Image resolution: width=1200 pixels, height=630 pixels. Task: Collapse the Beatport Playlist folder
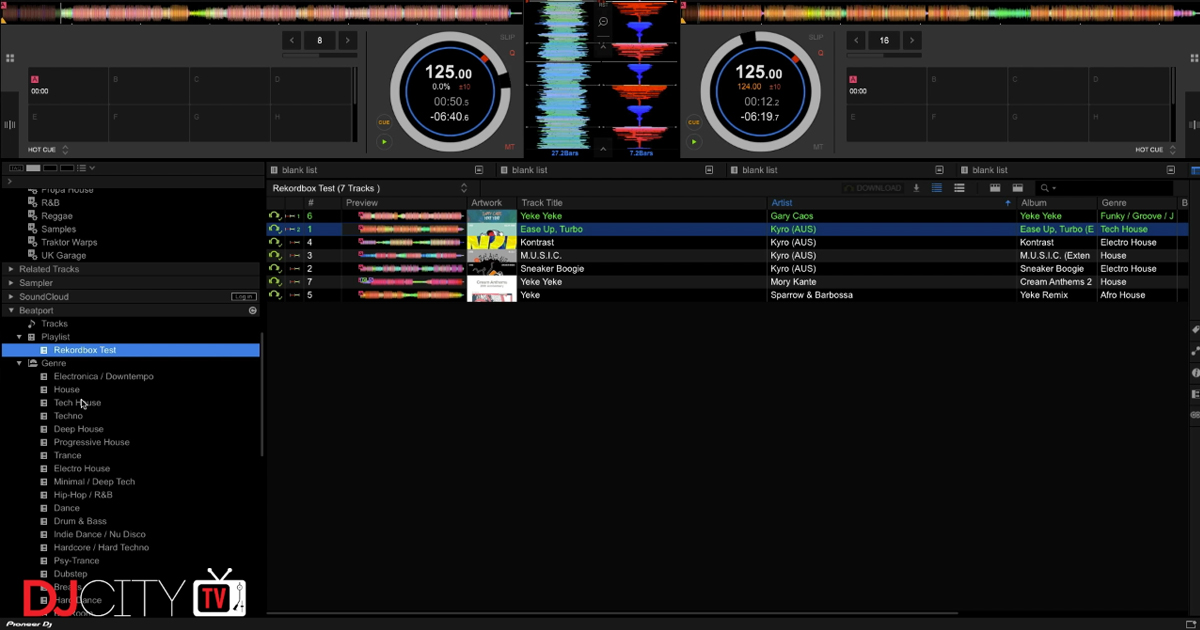pos(19,337)
